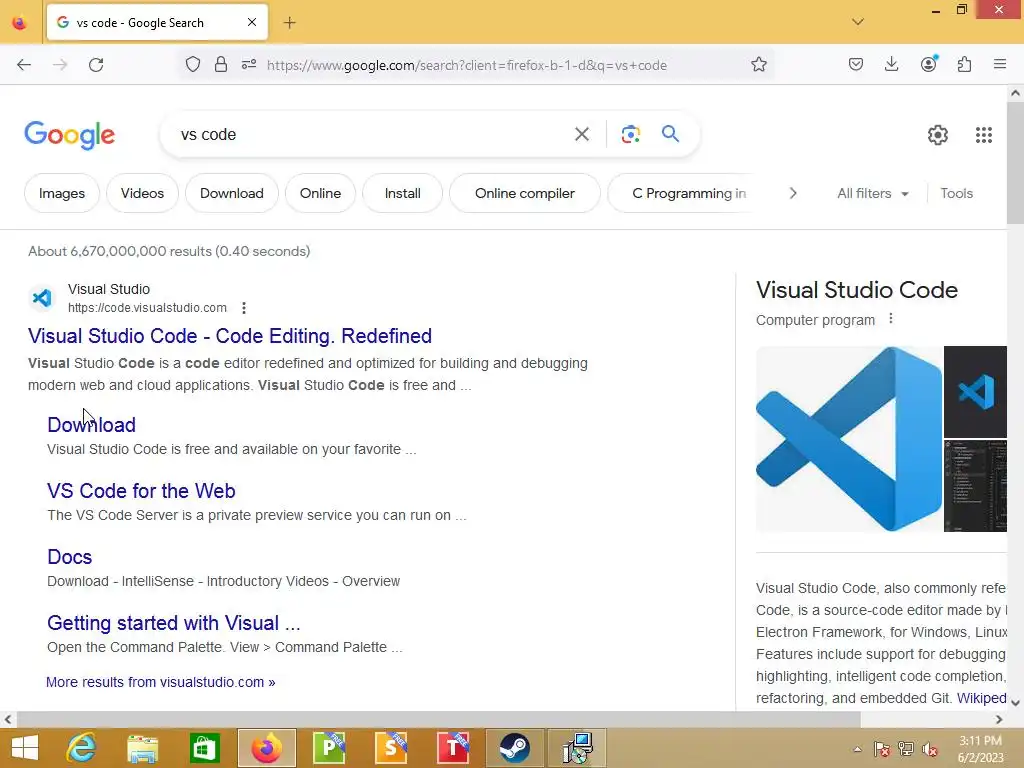Click the Visual Studio favicon in result
This screenshot has height=768, width=1024.
(x=42, y=298)
